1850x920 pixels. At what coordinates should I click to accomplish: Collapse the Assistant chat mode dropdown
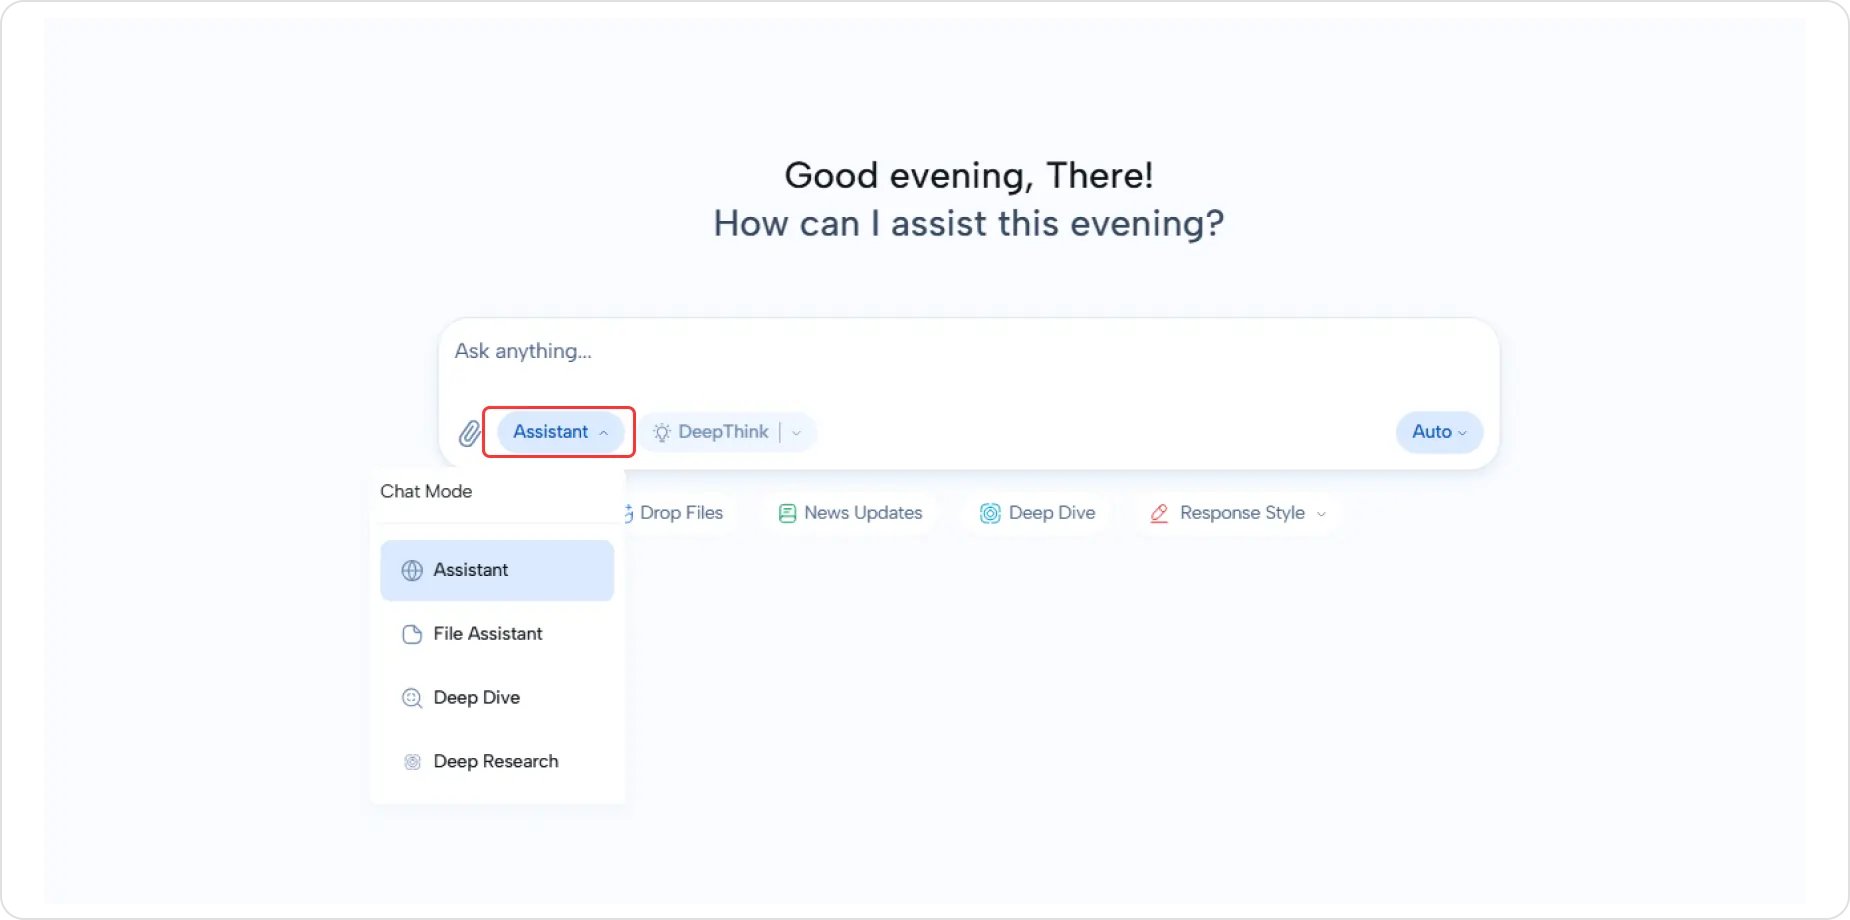(558, 431)
